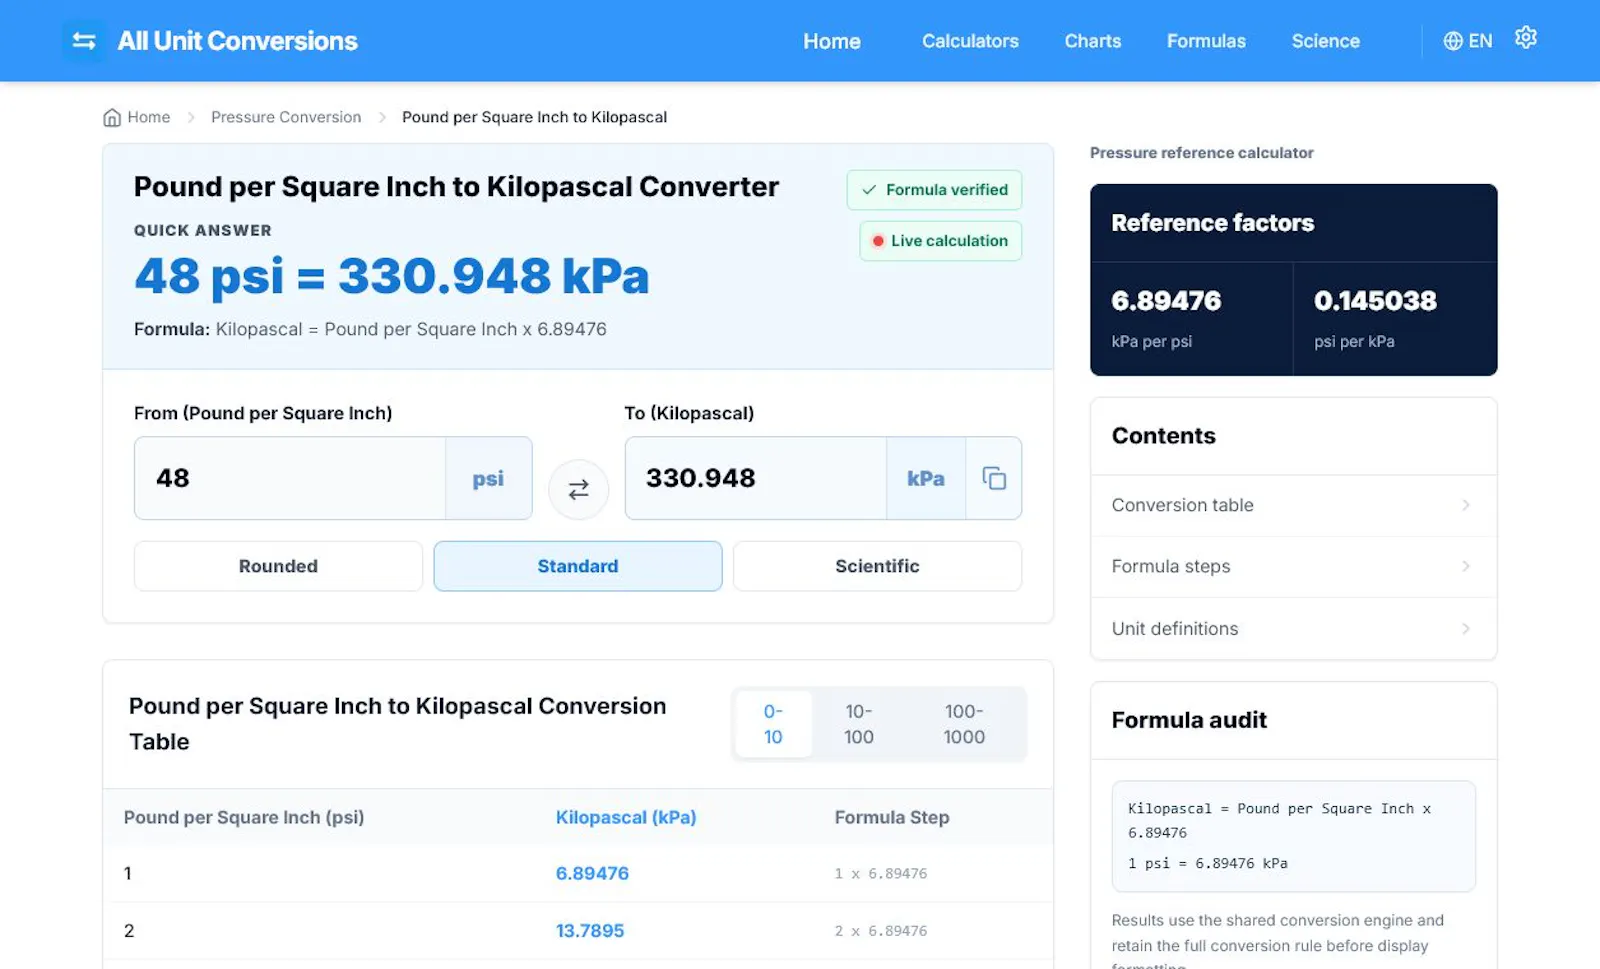Expand the Conversion table chevron
1600x969 pixels.
point(1466,505)
